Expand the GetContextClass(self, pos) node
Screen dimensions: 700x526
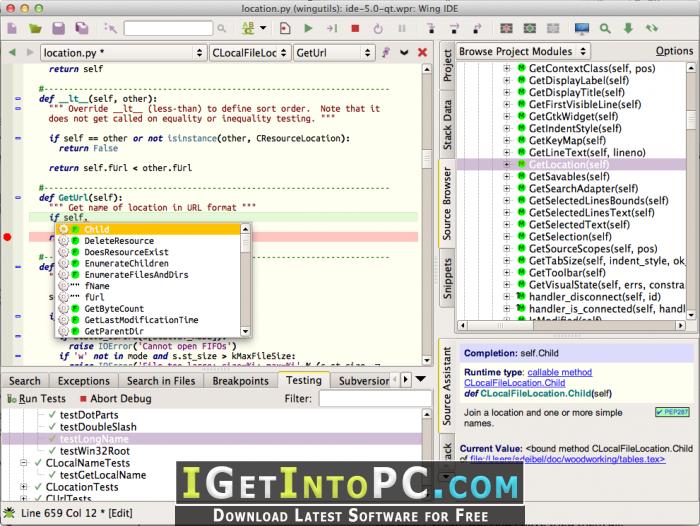click(x=506, y=68)
